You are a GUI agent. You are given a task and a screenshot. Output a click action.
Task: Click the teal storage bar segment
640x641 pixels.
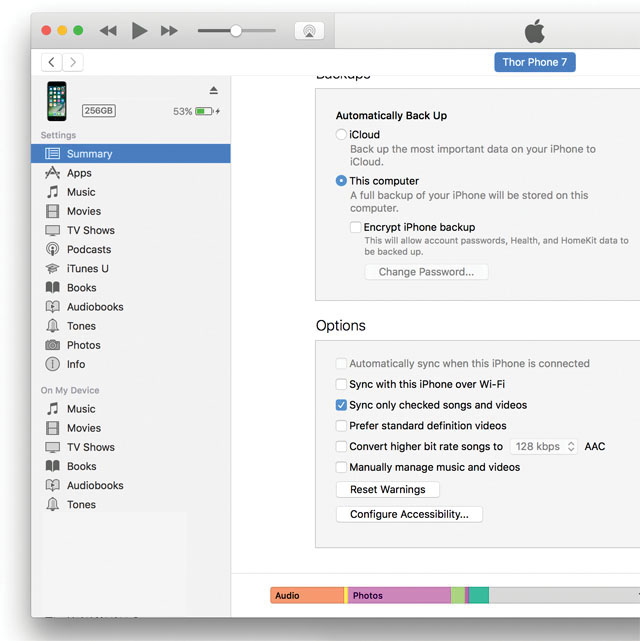[479, 595]
